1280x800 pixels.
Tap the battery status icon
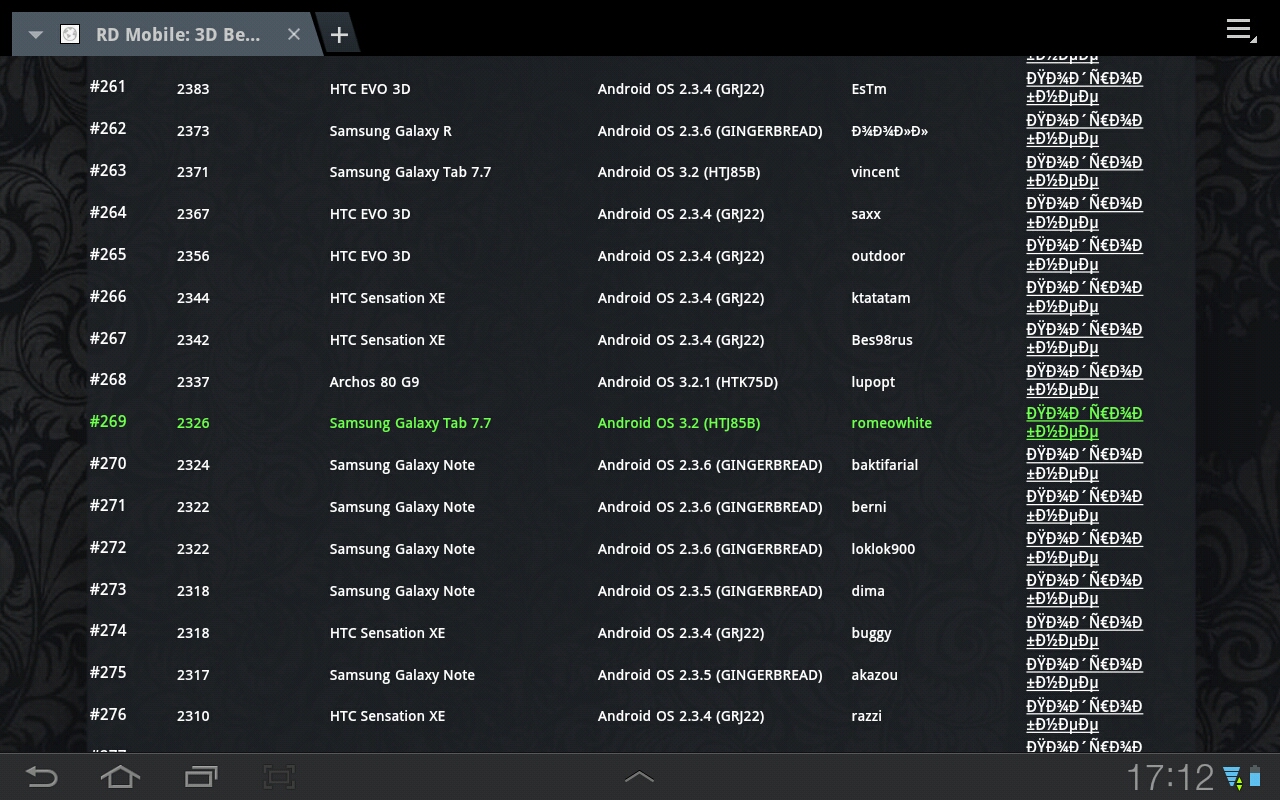pyautogui.click(x=1256, y=777)
